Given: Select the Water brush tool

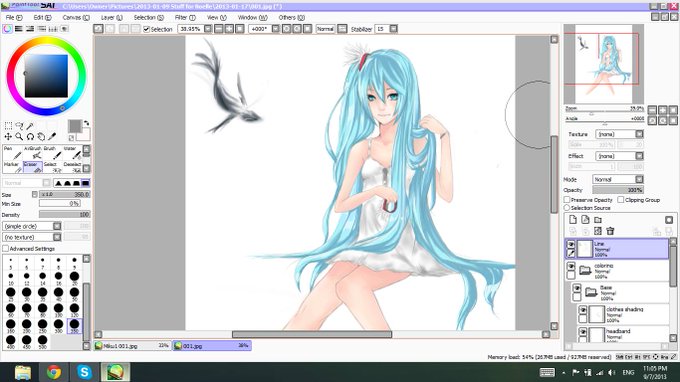Looking at the screenshot, I should [72, 153].
